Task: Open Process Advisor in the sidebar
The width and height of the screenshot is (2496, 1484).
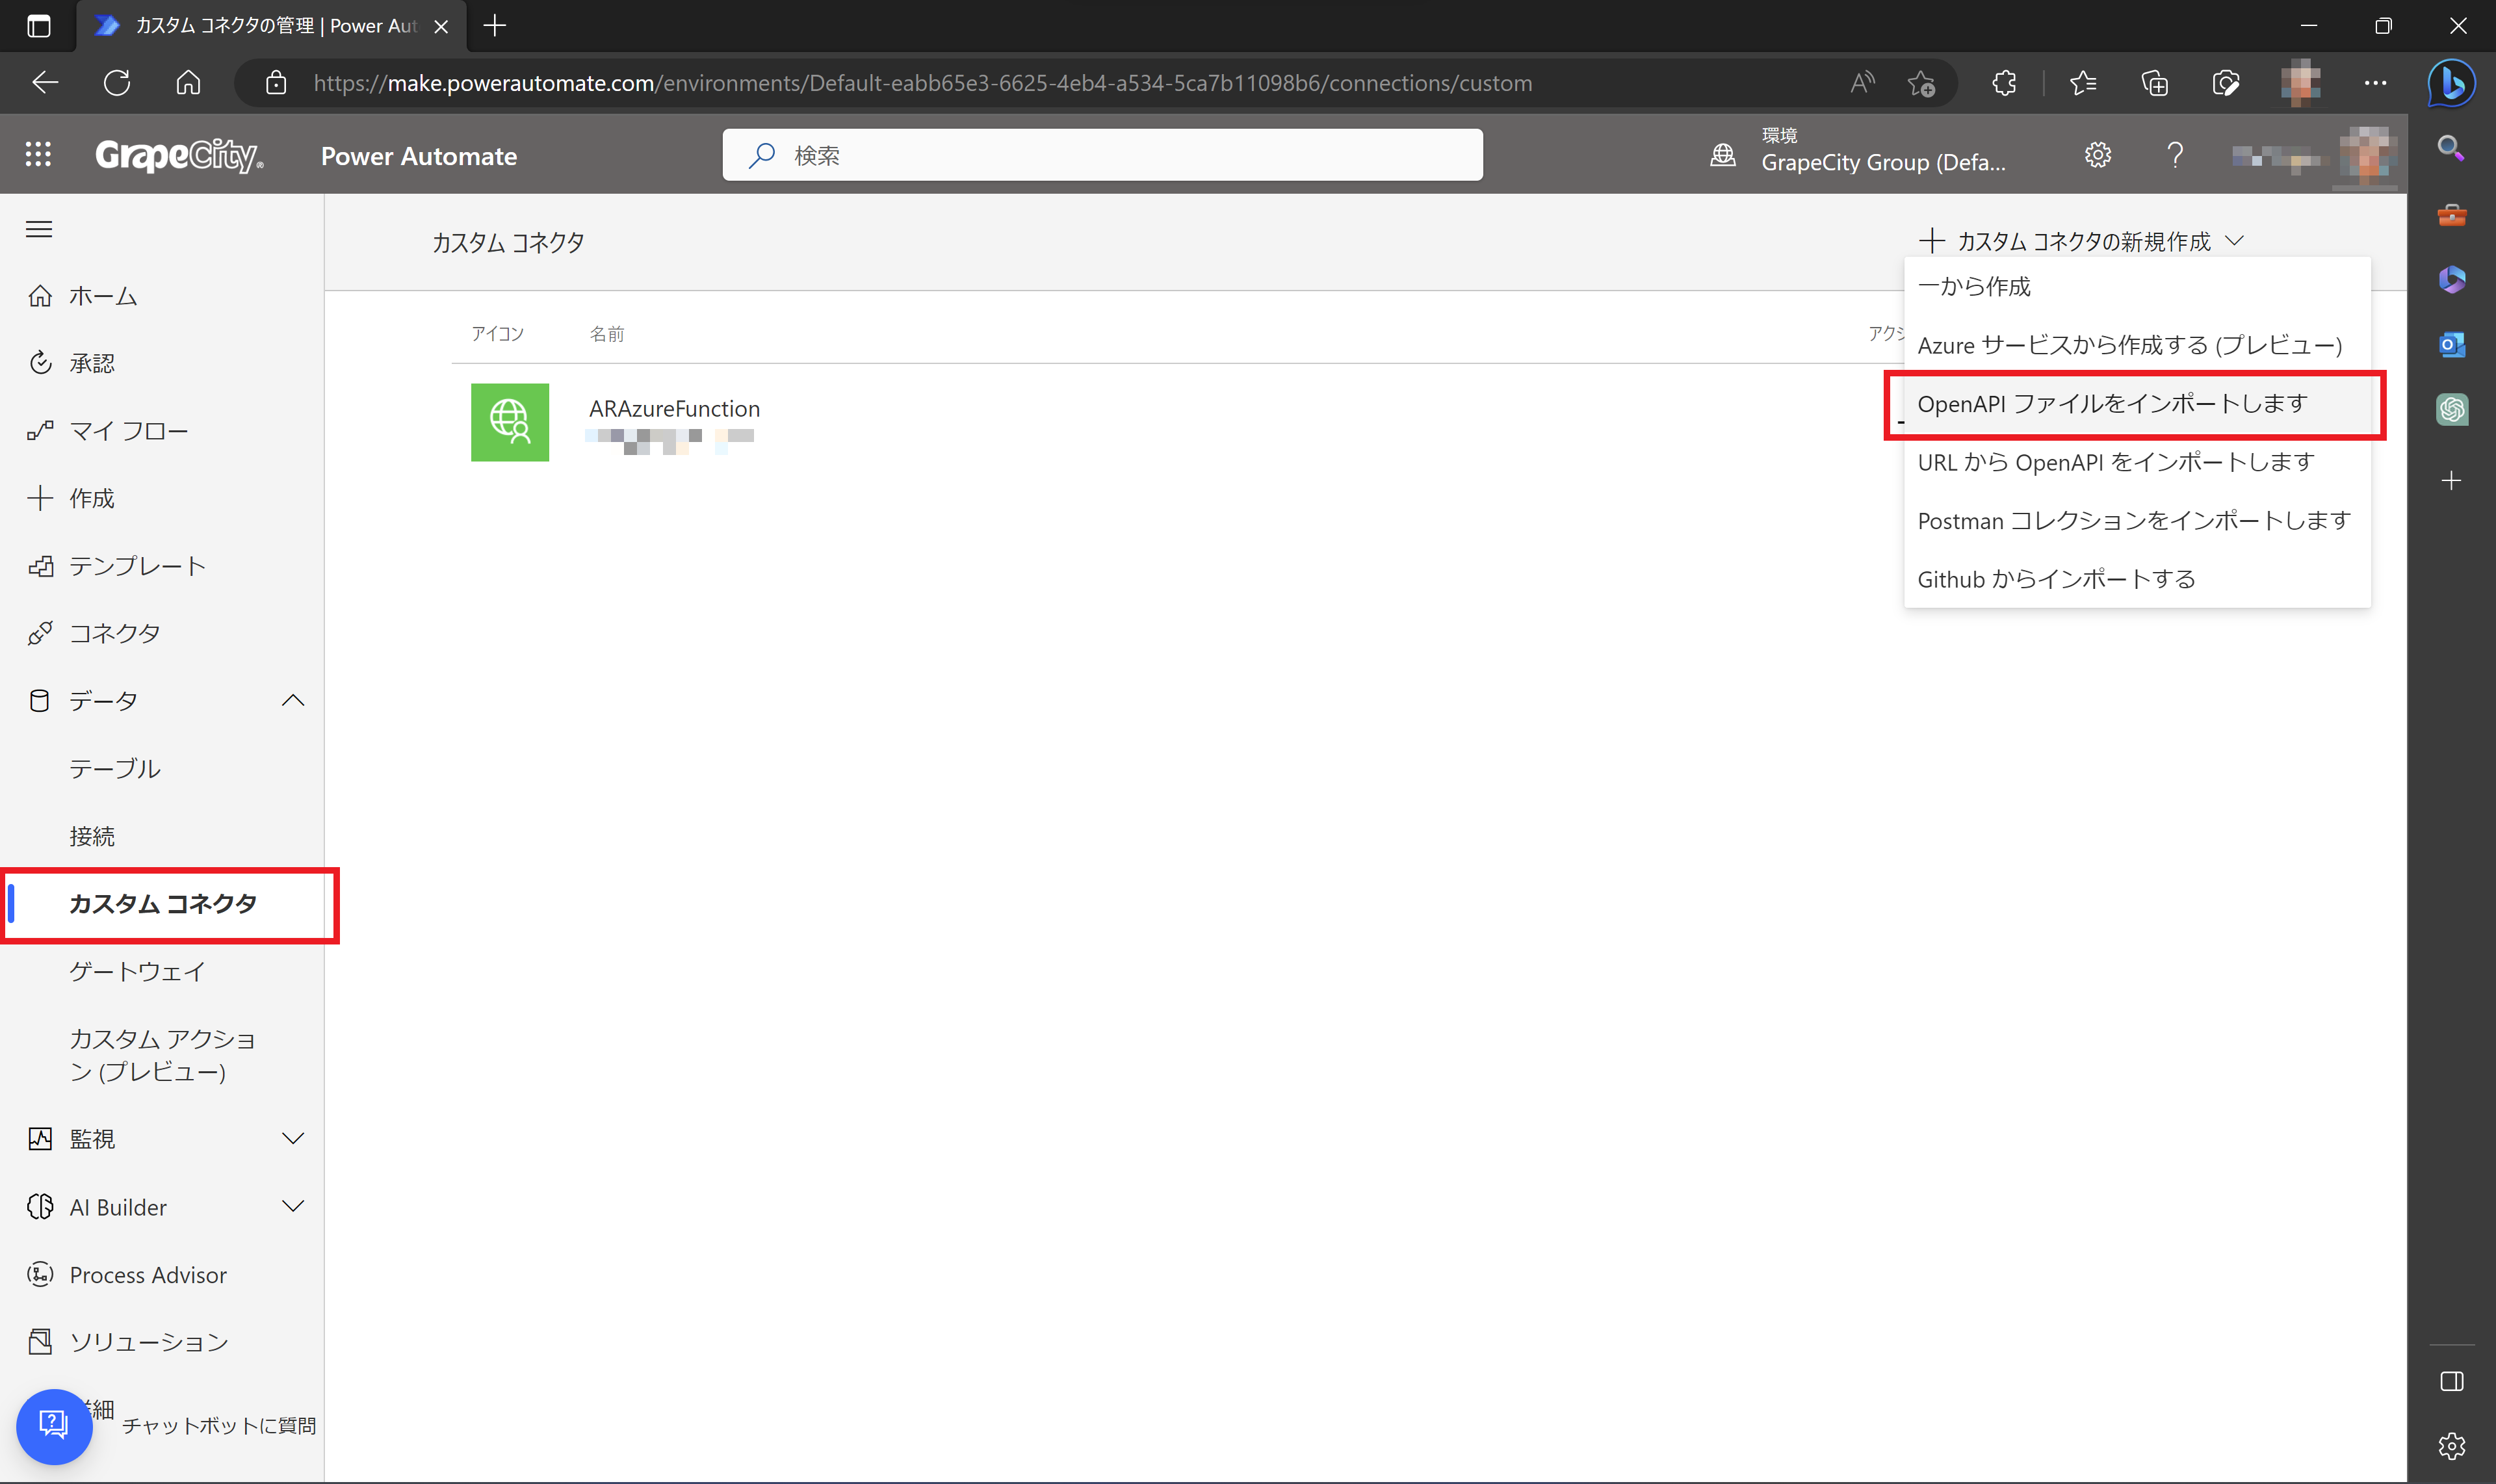Action: pos(162,1274)
